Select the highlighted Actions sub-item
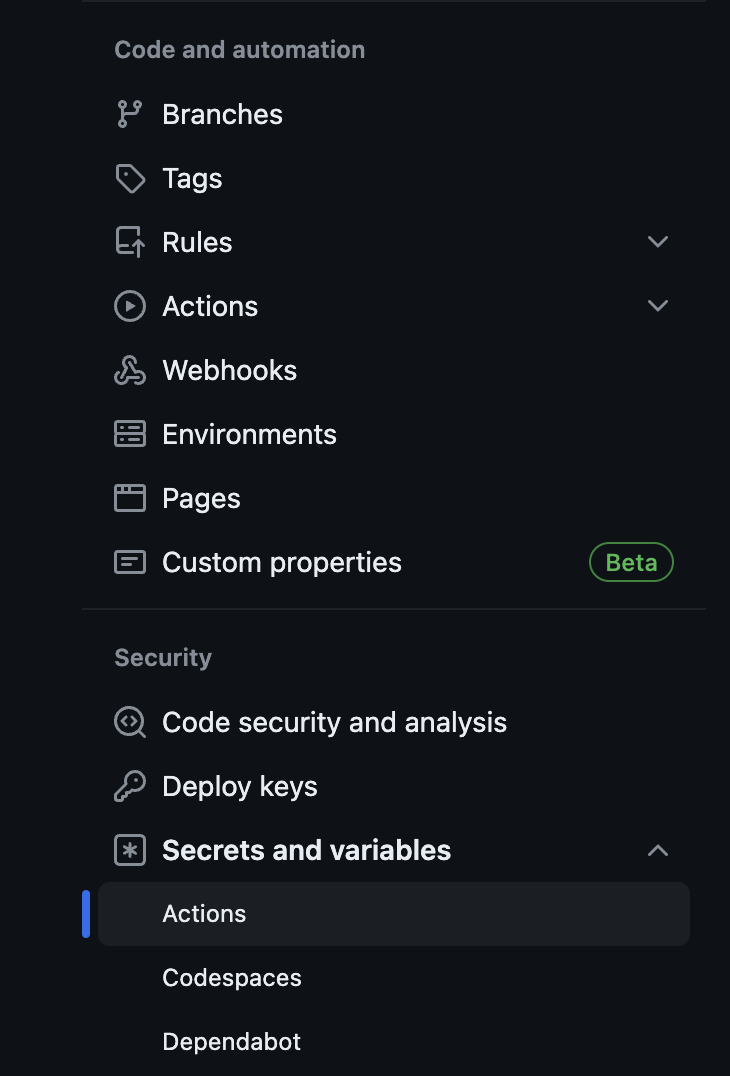 point(204,913)
